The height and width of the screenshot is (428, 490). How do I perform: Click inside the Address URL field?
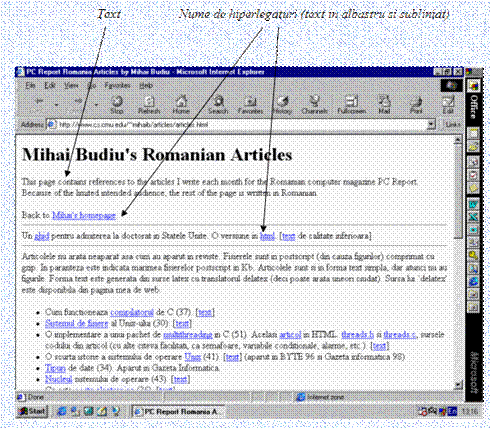pos(237,125)
